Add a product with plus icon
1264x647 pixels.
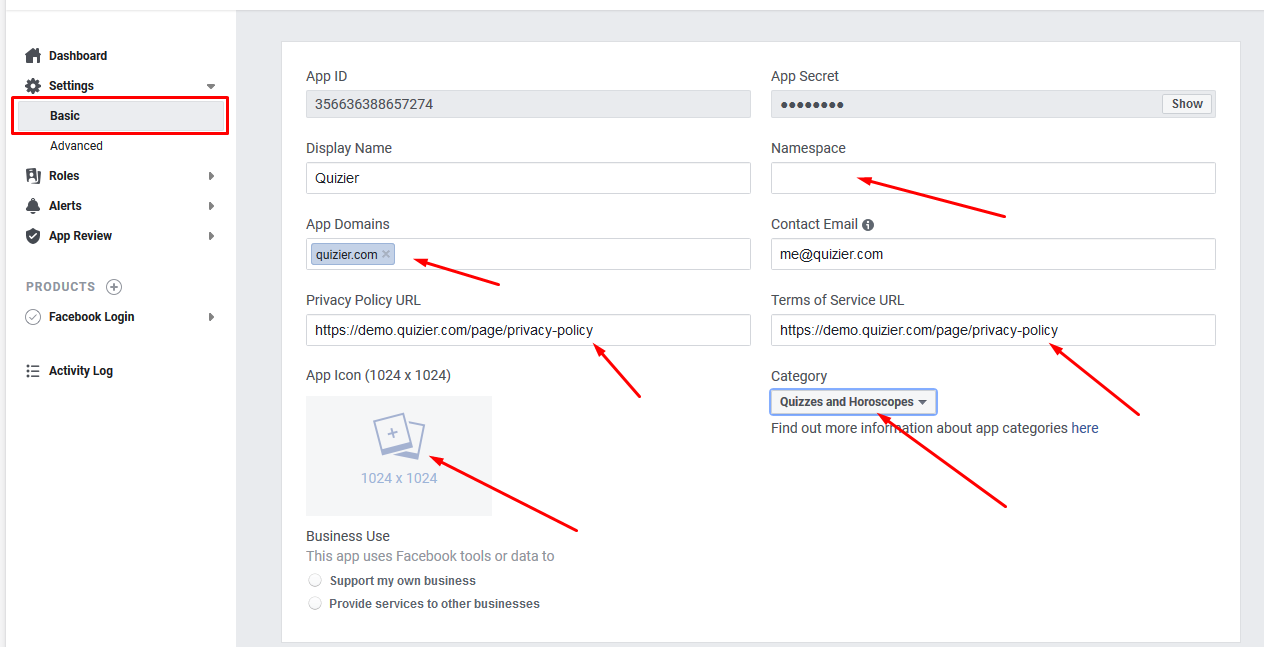click(114, 287)
